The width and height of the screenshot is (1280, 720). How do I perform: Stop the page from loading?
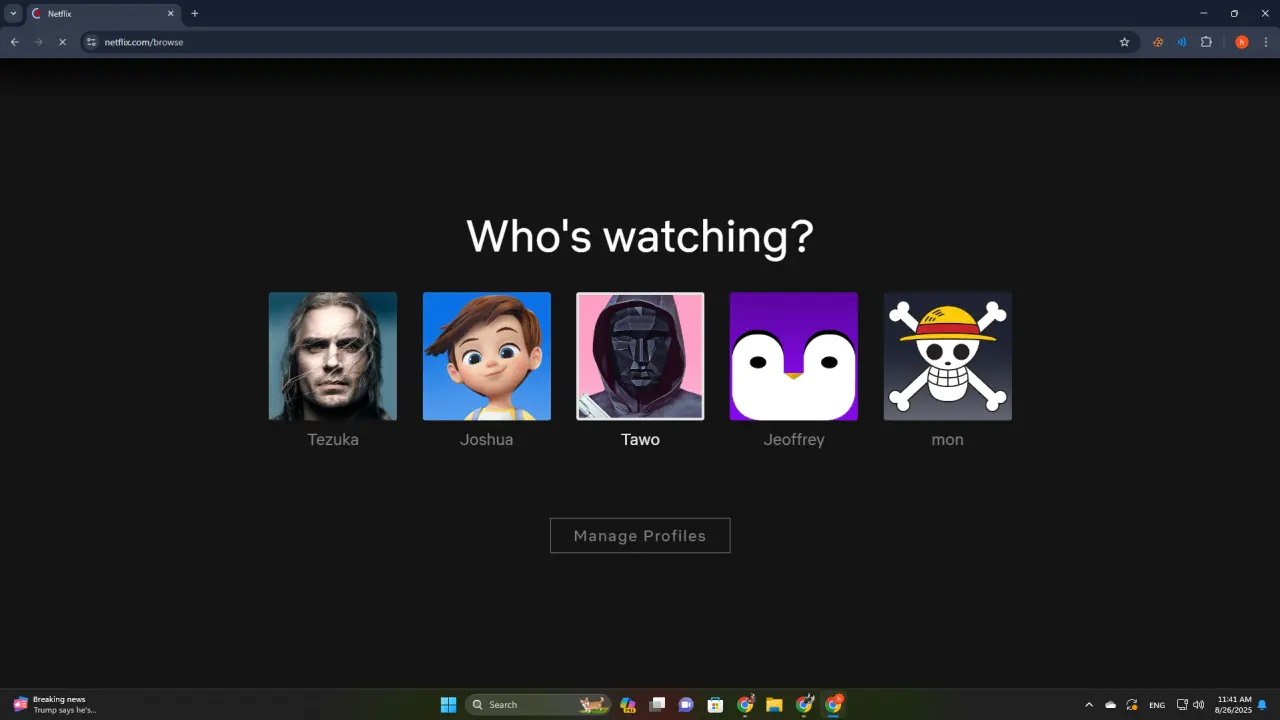[x=62, y=42]
